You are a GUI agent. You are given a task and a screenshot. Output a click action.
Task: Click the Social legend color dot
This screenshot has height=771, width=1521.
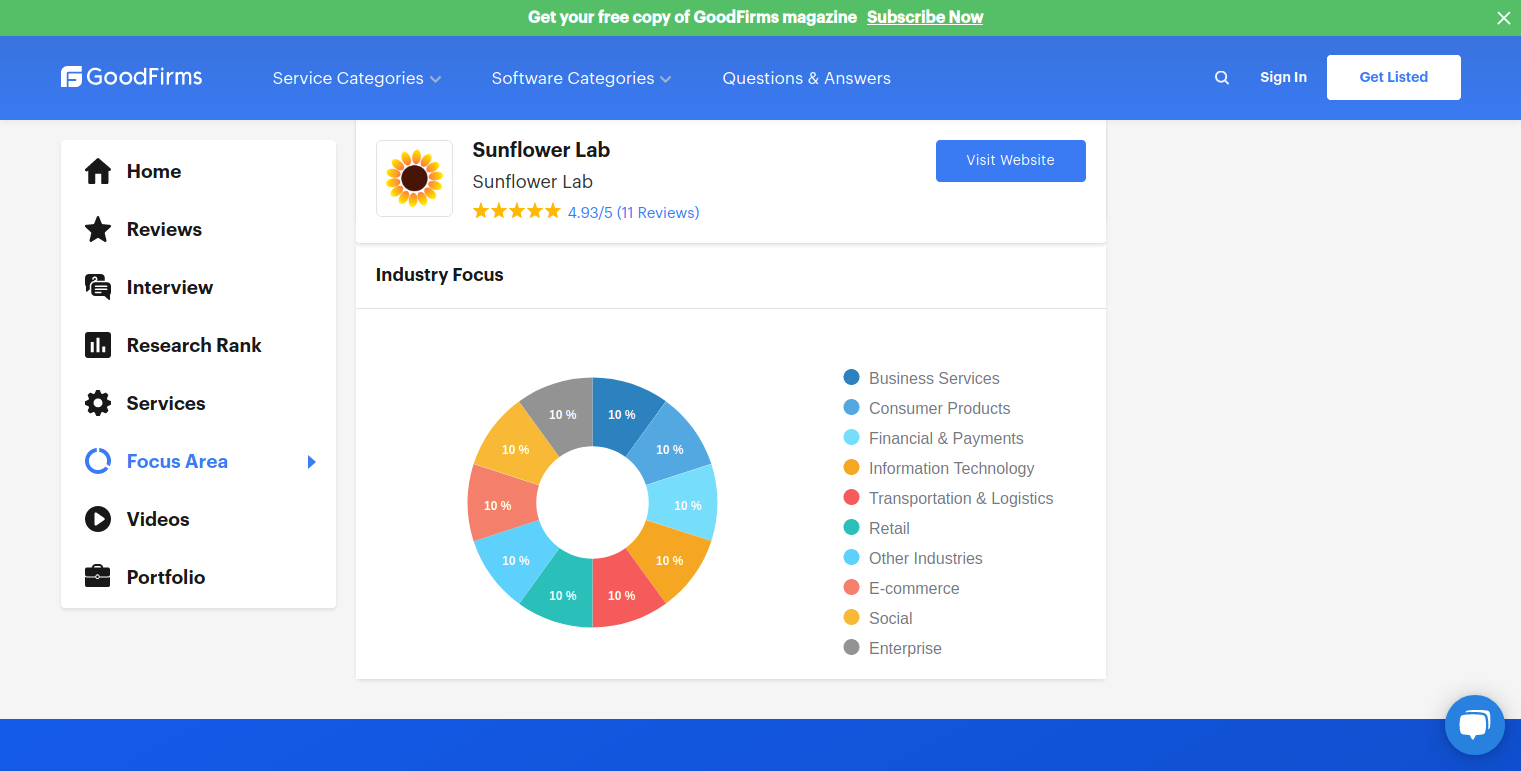852,617
